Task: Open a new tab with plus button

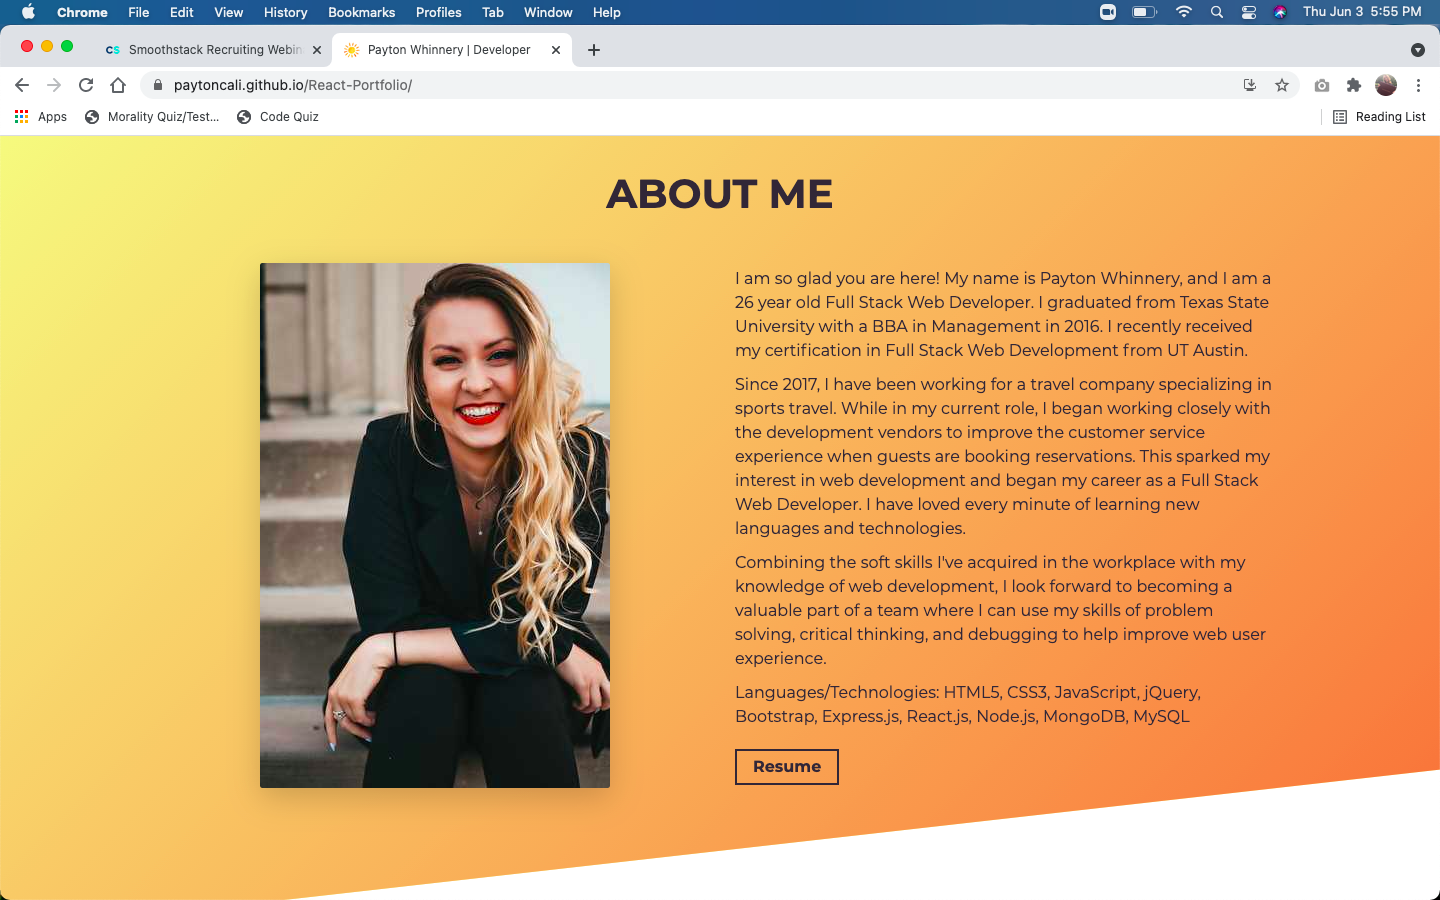Action: [594, 50]
